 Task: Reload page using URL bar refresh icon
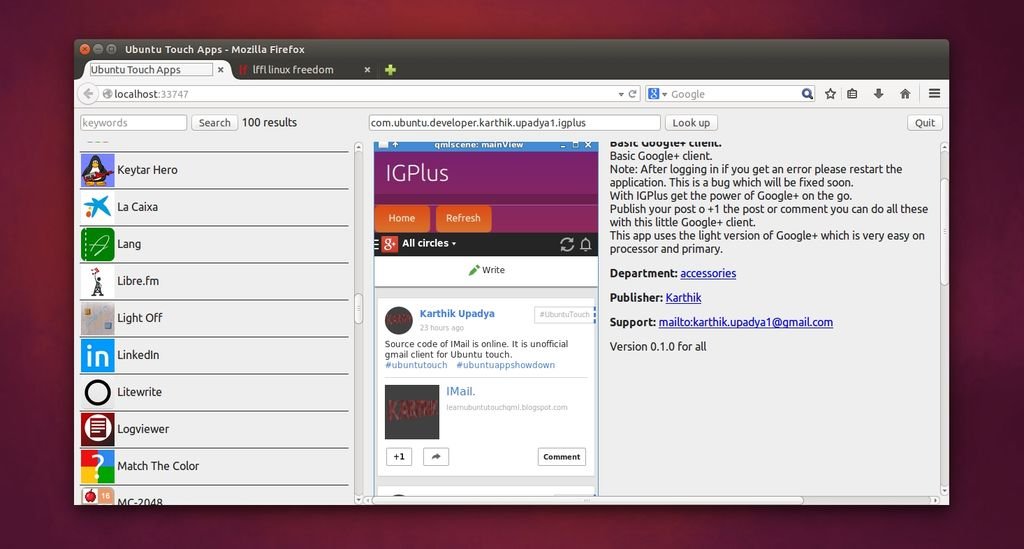click(x=633, y=94)
